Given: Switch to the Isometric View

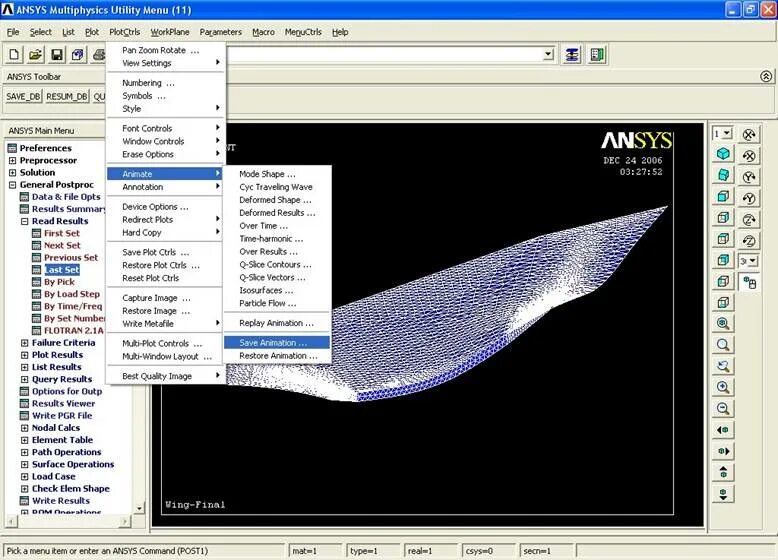Looking at the screenshot, I should (723, 154).
